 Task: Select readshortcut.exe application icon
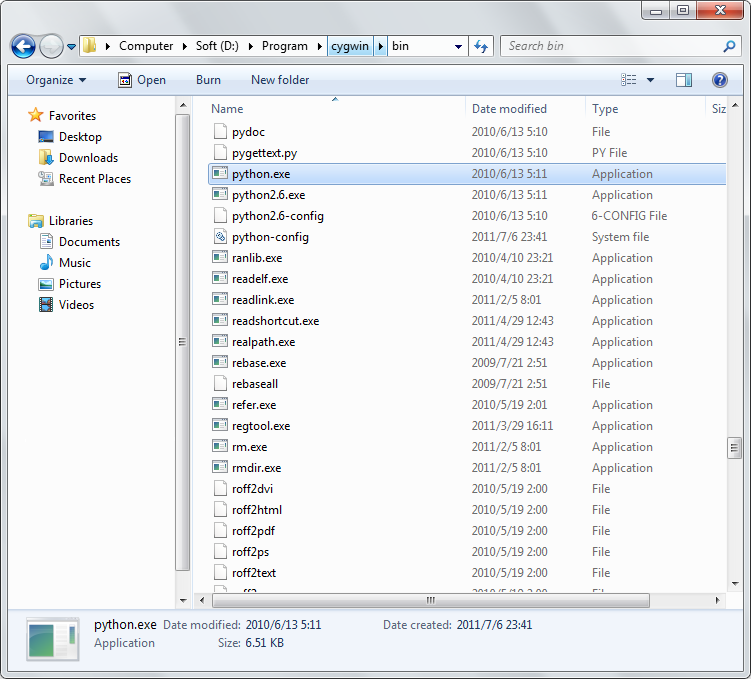220,320
